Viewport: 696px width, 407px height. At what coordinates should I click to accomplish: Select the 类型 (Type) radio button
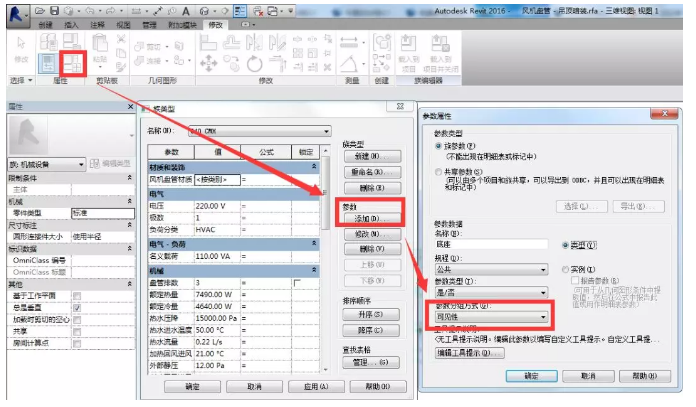coord(565,245)
